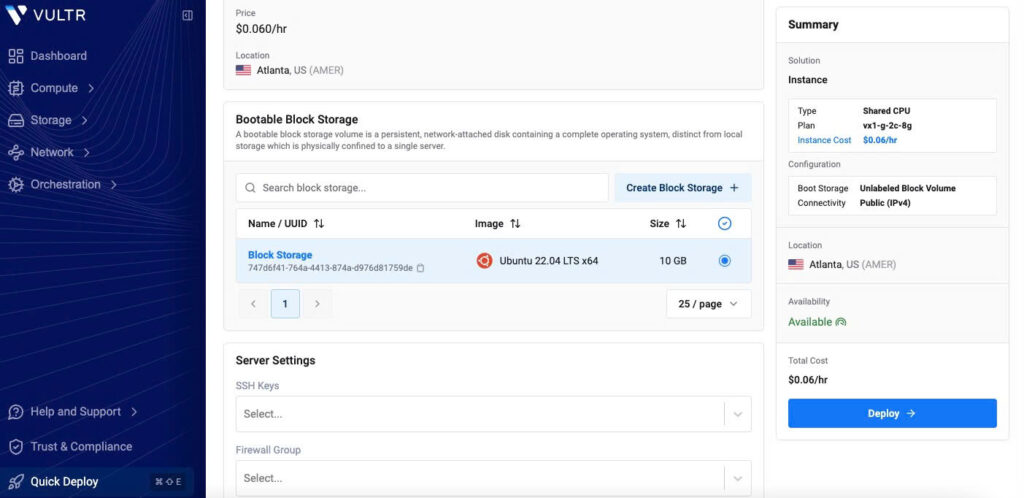The height and width of the screenshot is (498, 1024).
Task: Select page 1 in pagination
Action: point(285,303)
